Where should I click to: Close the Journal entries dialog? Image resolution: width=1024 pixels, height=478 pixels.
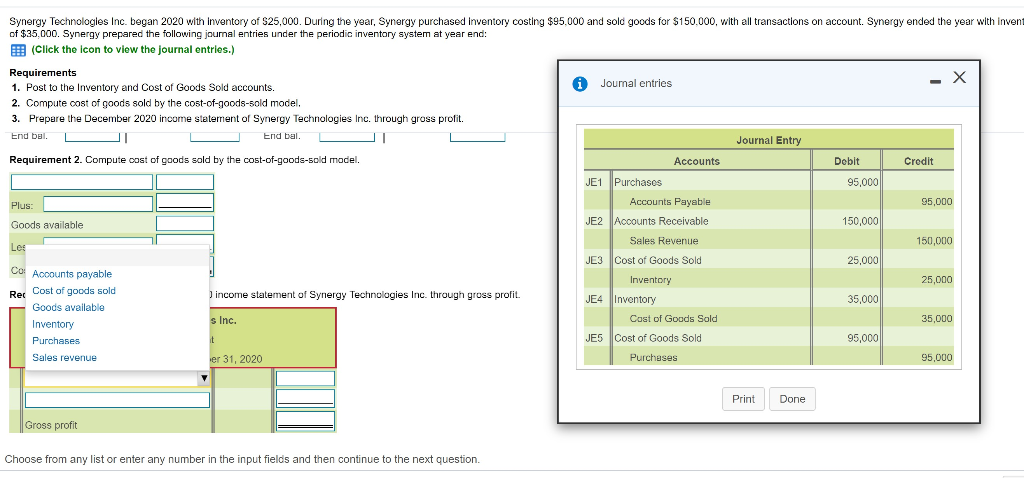(x=959, y=78)
